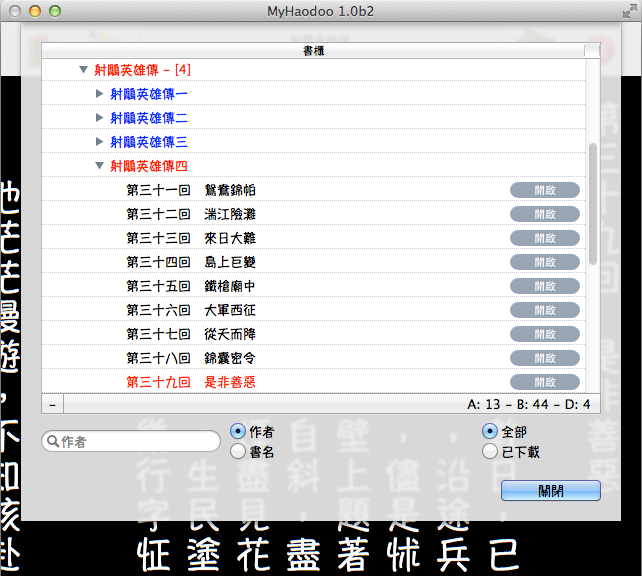The height and width of the screenshot is (576, 642).
Task: Select row 第三十七回 從天而降
Action: (x=314, y=334)
